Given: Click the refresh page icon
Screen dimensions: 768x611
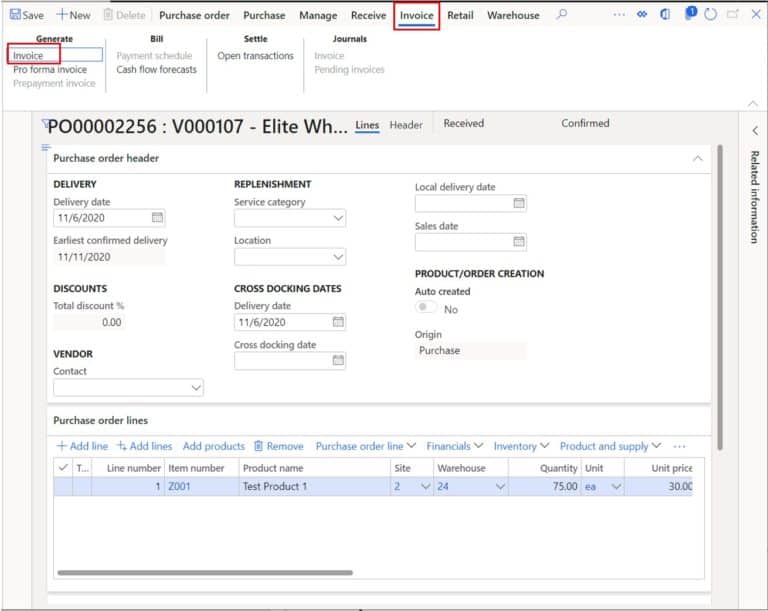Looking at the screenshot, I should (x=710, y=15).
